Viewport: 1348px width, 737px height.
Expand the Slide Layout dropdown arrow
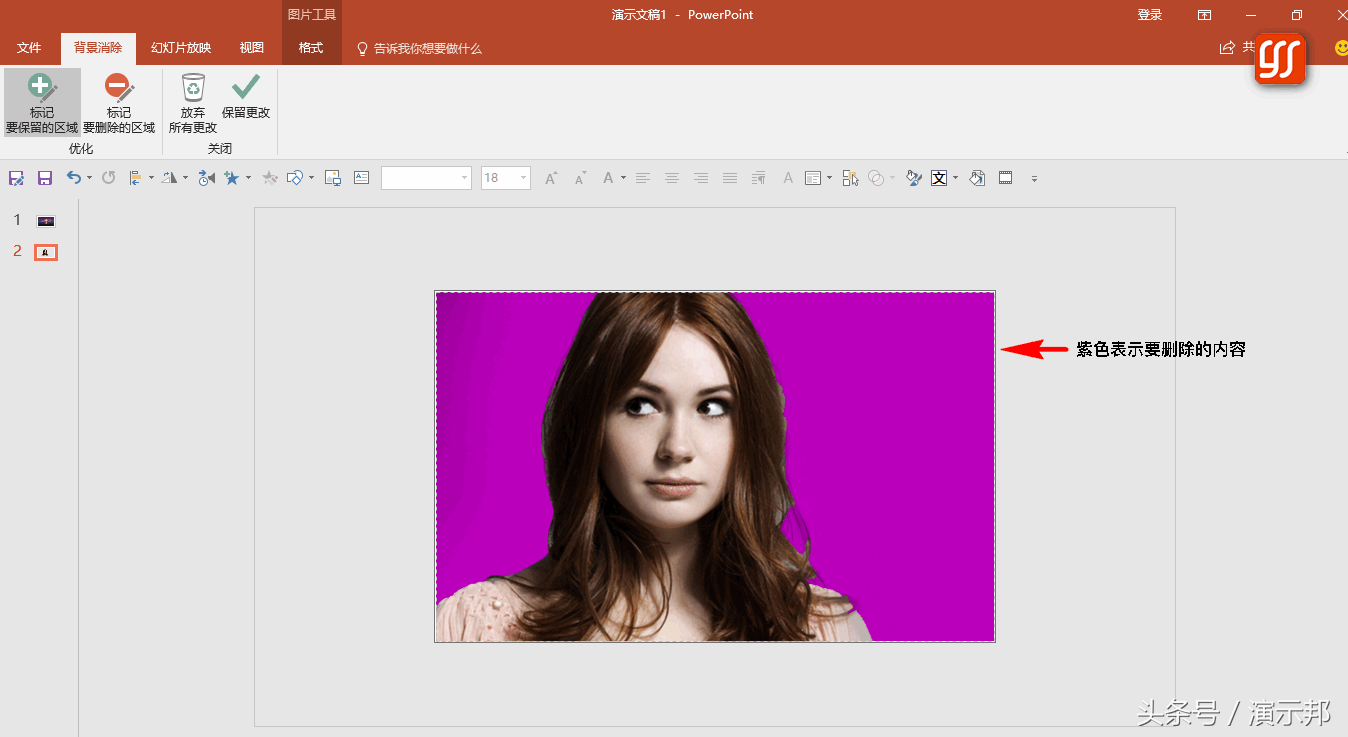tap(829, 178)
